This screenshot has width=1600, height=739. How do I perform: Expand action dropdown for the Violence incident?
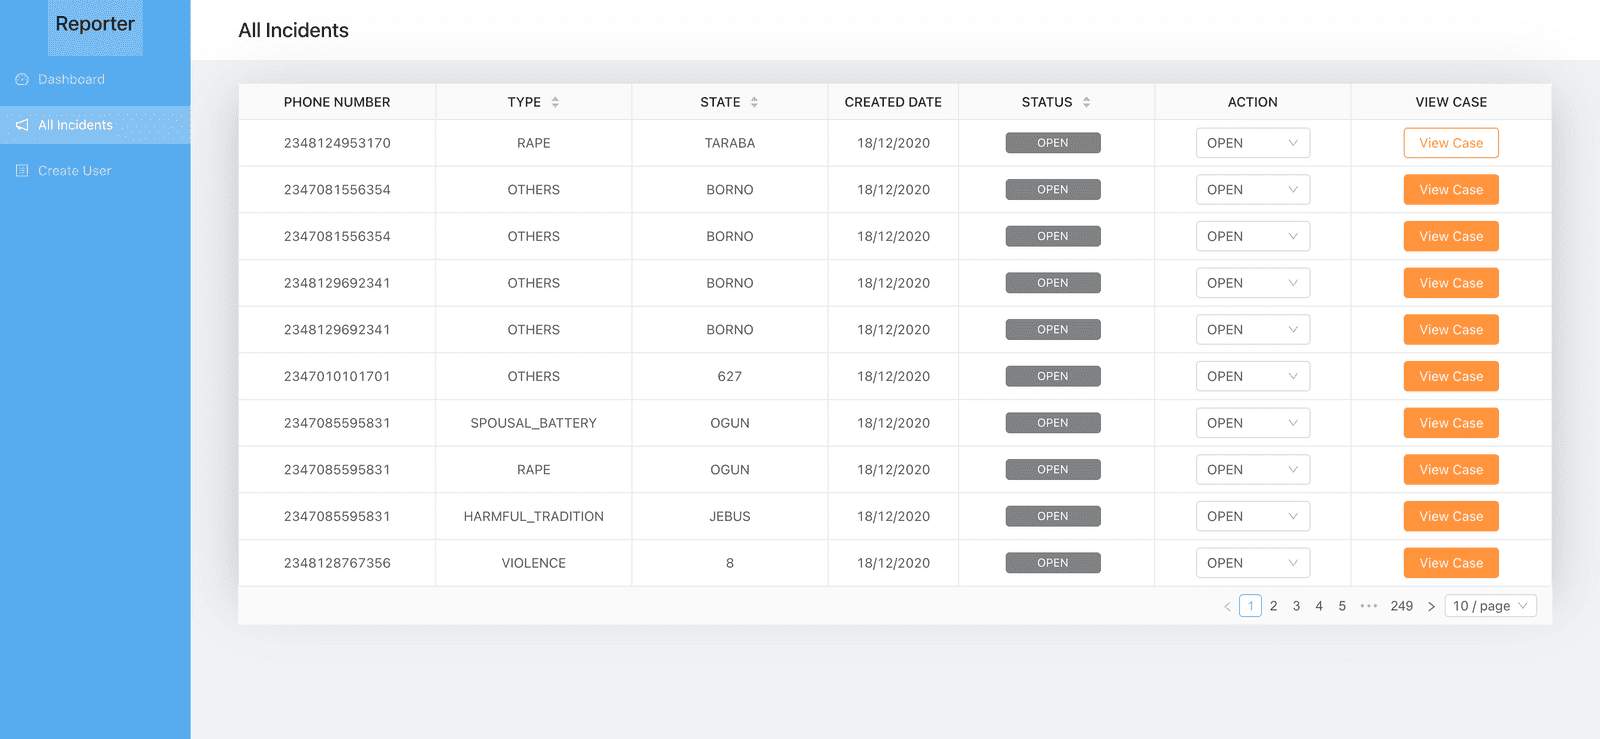[1252, 563]
